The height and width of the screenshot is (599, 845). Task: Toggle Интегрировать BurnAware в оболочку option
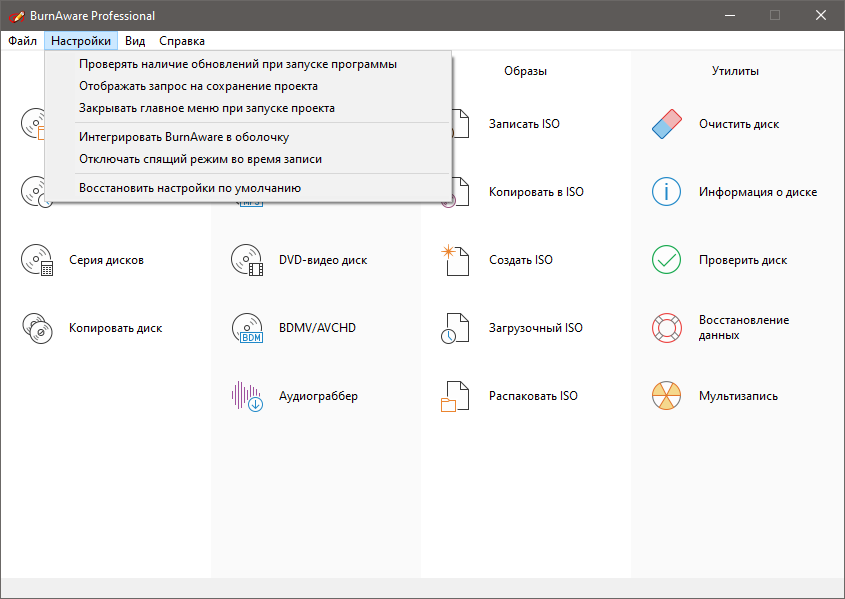tap(184, 137)
